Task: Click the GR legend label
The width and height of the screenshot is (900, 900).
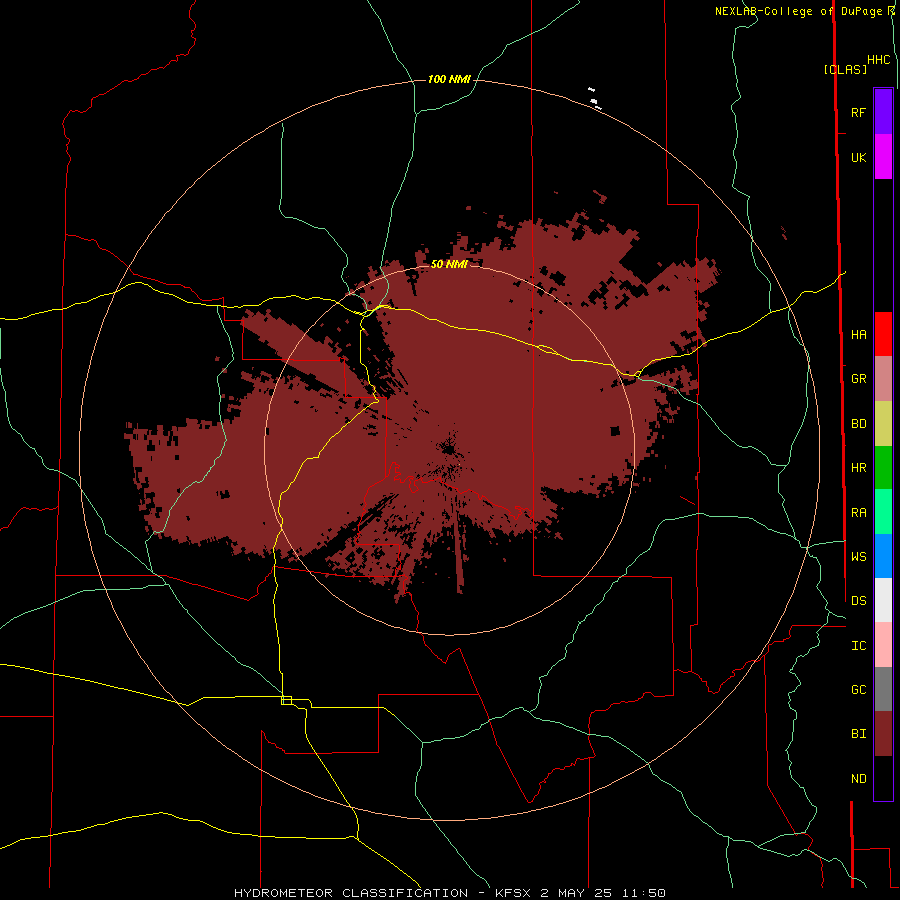Action: coord(858,379)
